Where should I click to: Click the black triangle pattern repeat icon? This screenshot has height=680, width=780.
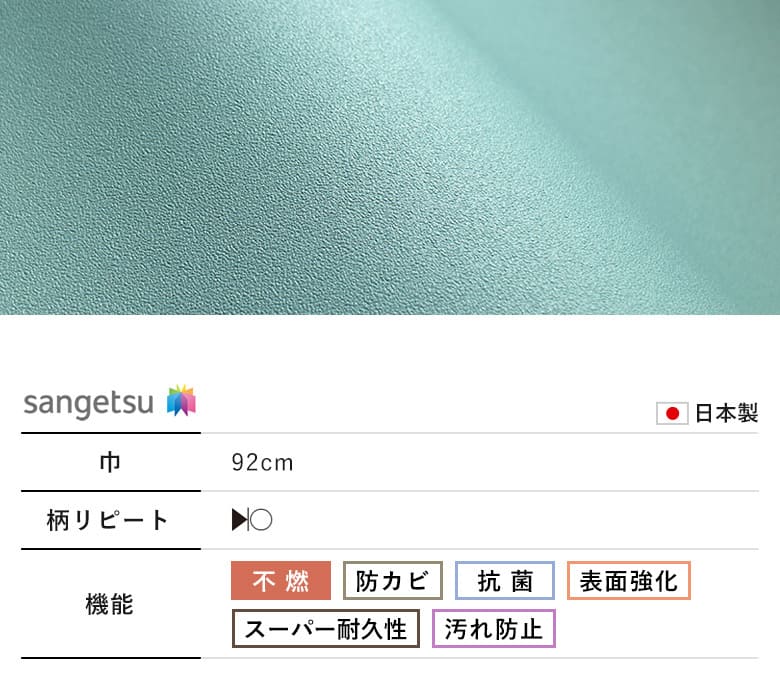pos(239,520)
